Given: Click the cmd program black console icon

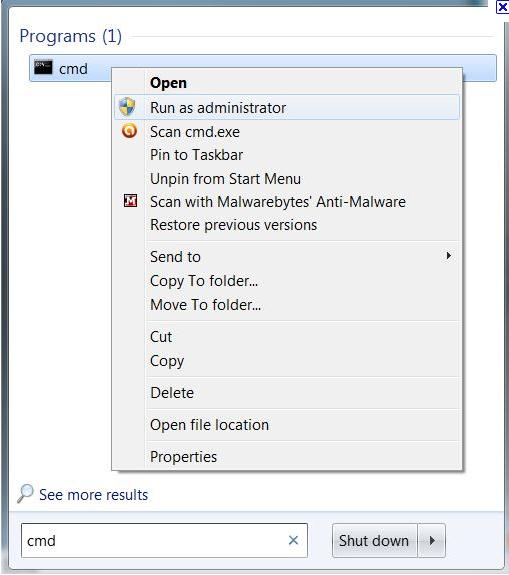Looking at the screenshot, I should point(43,67).
